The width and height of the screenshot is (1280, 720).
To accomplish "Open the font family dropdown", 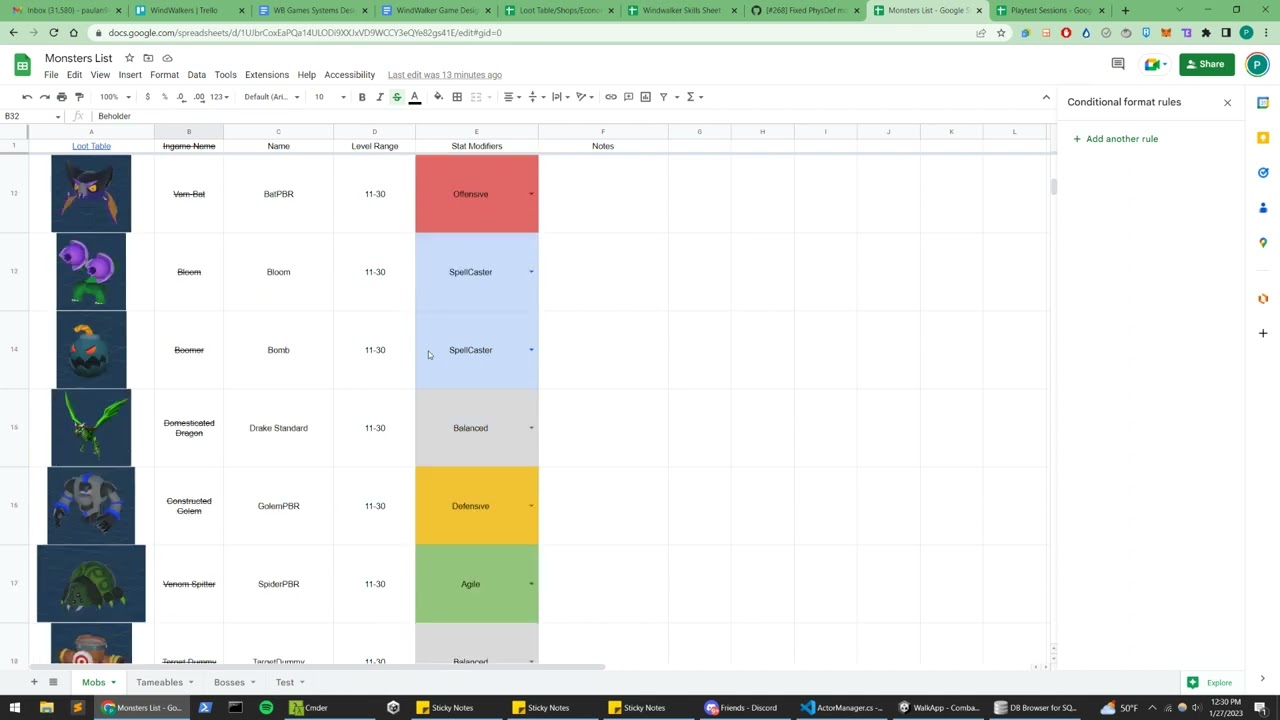I will coord(272,97).
